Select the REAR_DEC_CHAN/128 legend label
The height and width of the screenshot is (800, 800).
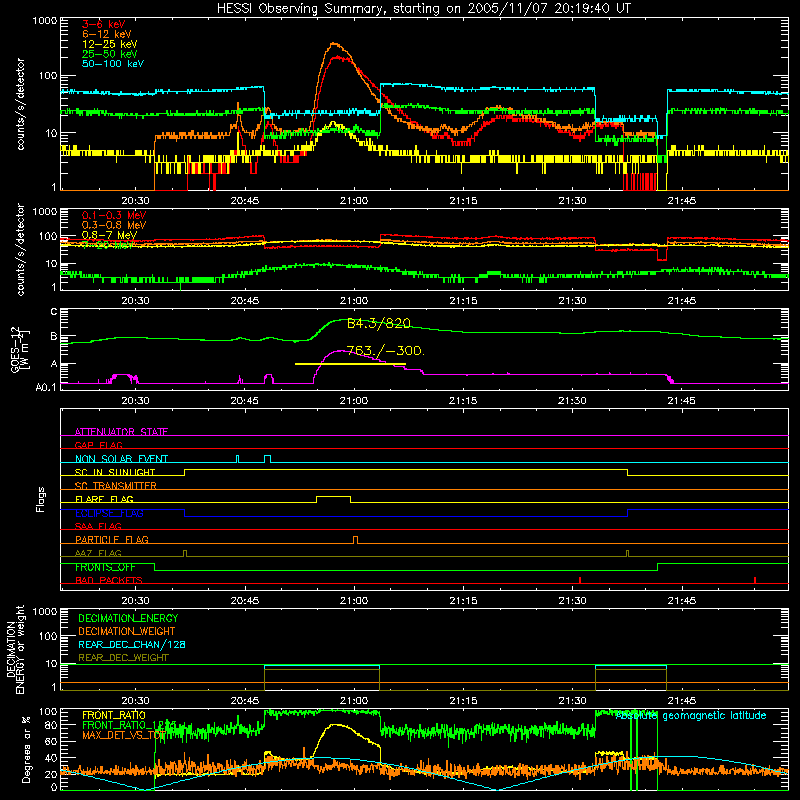[x=132, y=644]
